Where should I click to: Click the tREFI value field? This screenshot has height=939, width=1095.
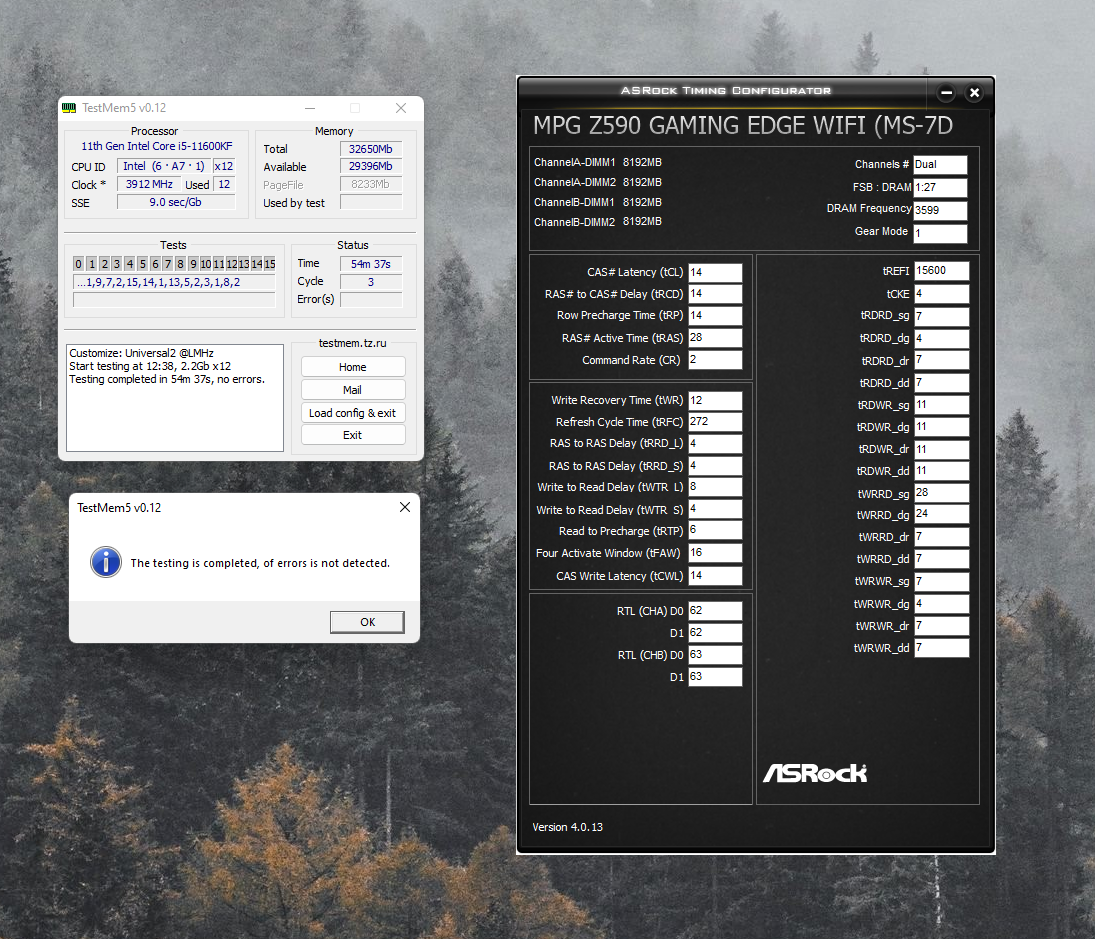pos(941,271)
